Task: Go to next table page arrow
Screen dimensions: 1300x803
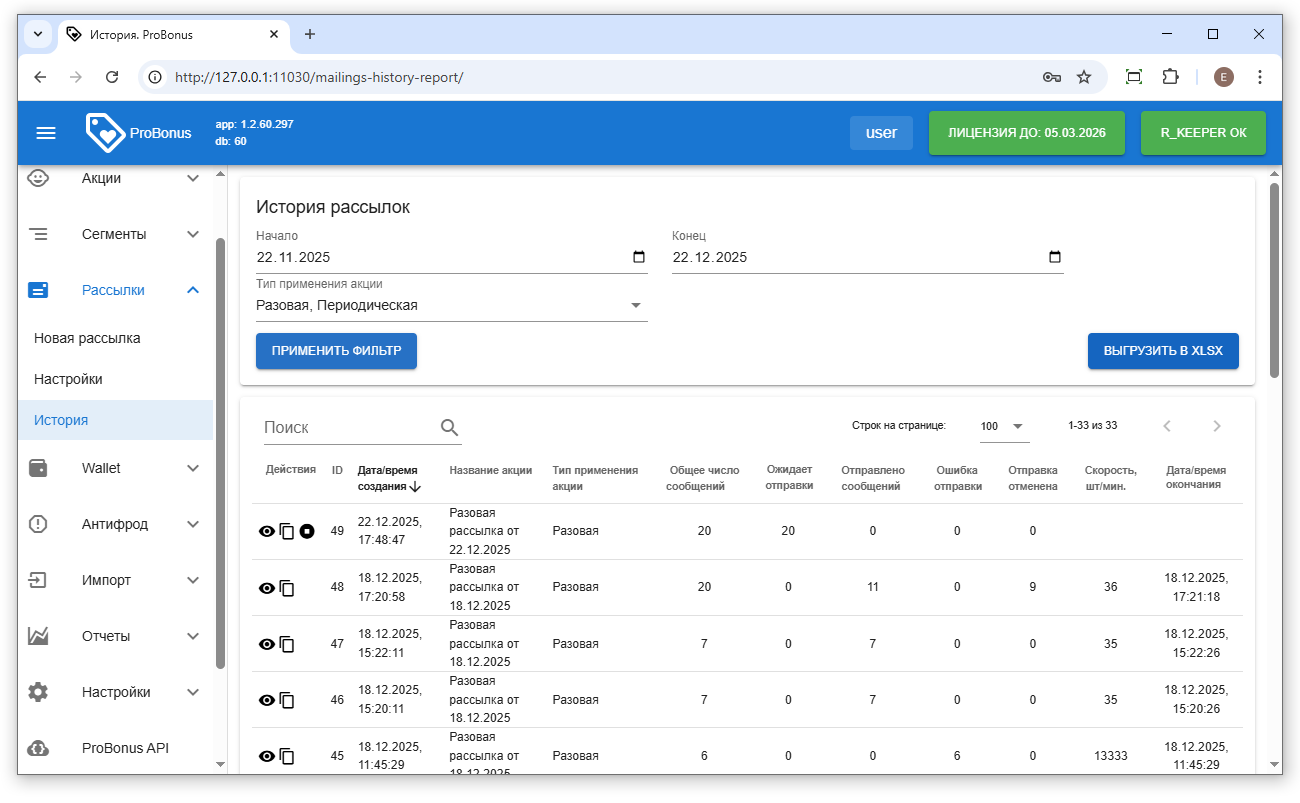Action: click(1216, 426)
